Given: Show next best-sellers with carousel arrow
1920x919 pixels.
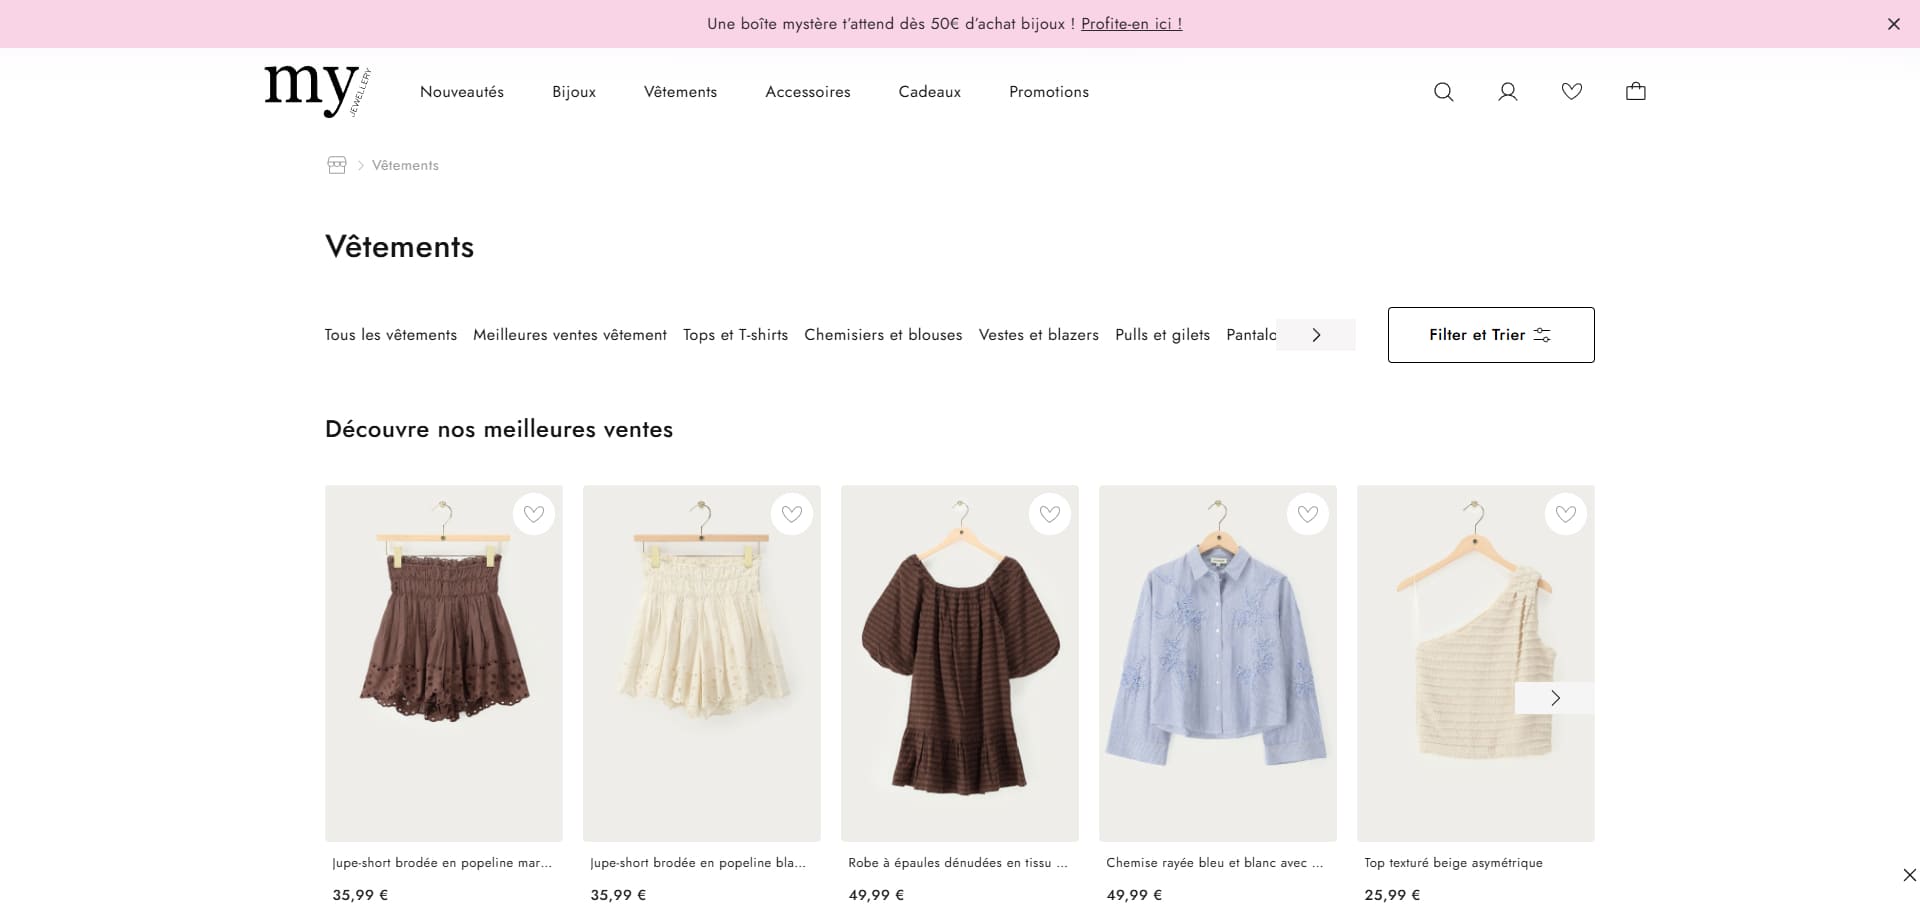Looking at the screenshot, I should pyautogui.click(x=1555, y=698).
